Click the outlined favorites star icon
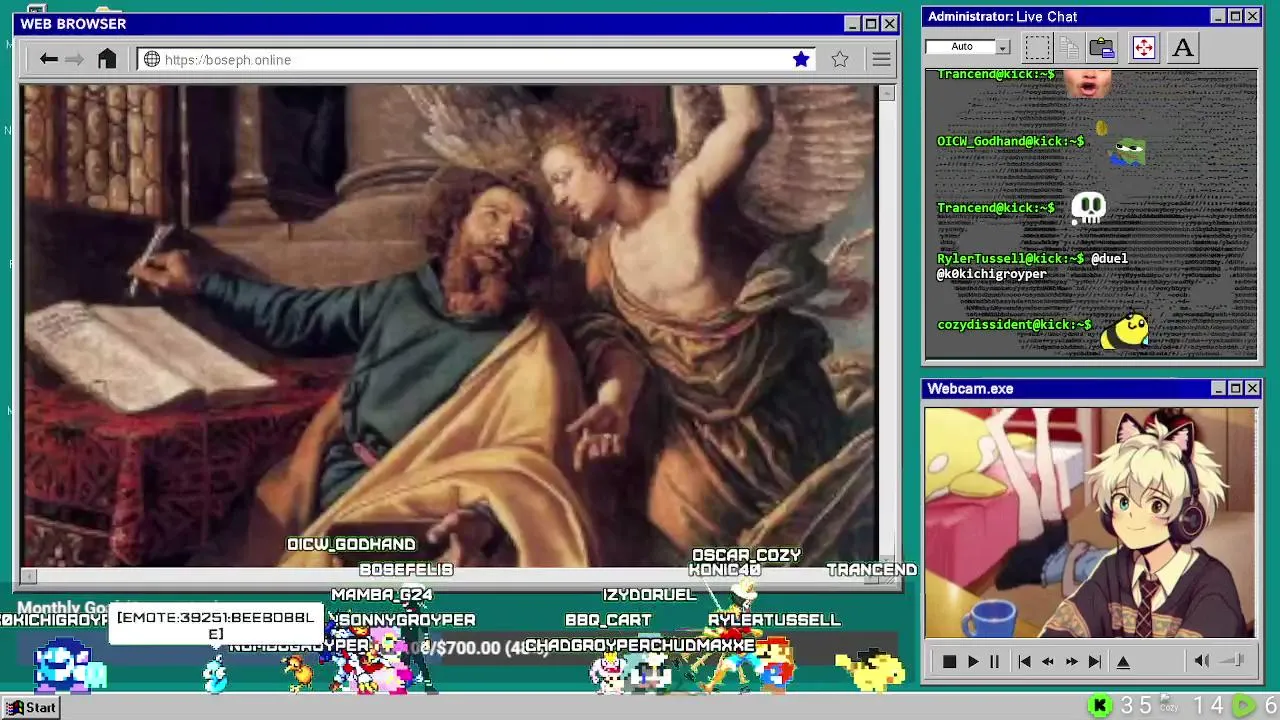The width and height of the screenshot is (1280, 720). click(840, 60)
